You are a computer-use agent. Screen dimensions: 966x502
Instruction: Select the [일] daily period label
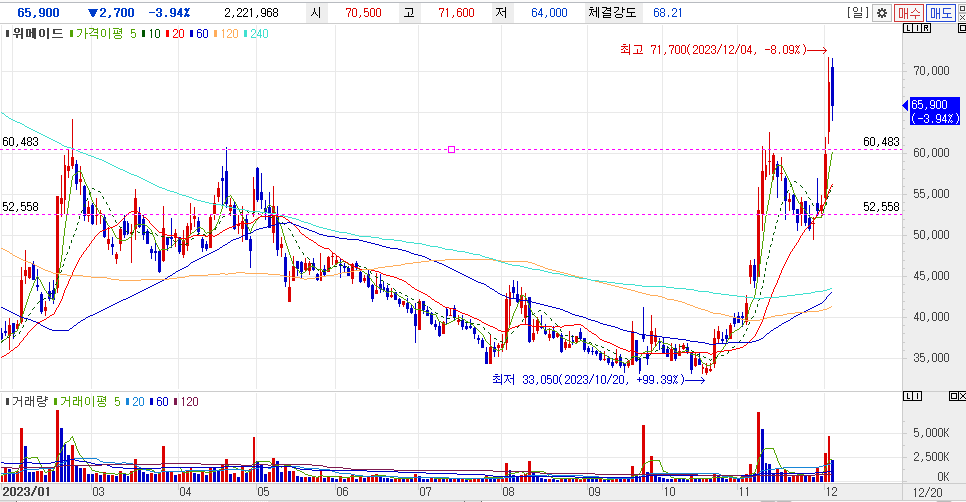click(857, 13)
